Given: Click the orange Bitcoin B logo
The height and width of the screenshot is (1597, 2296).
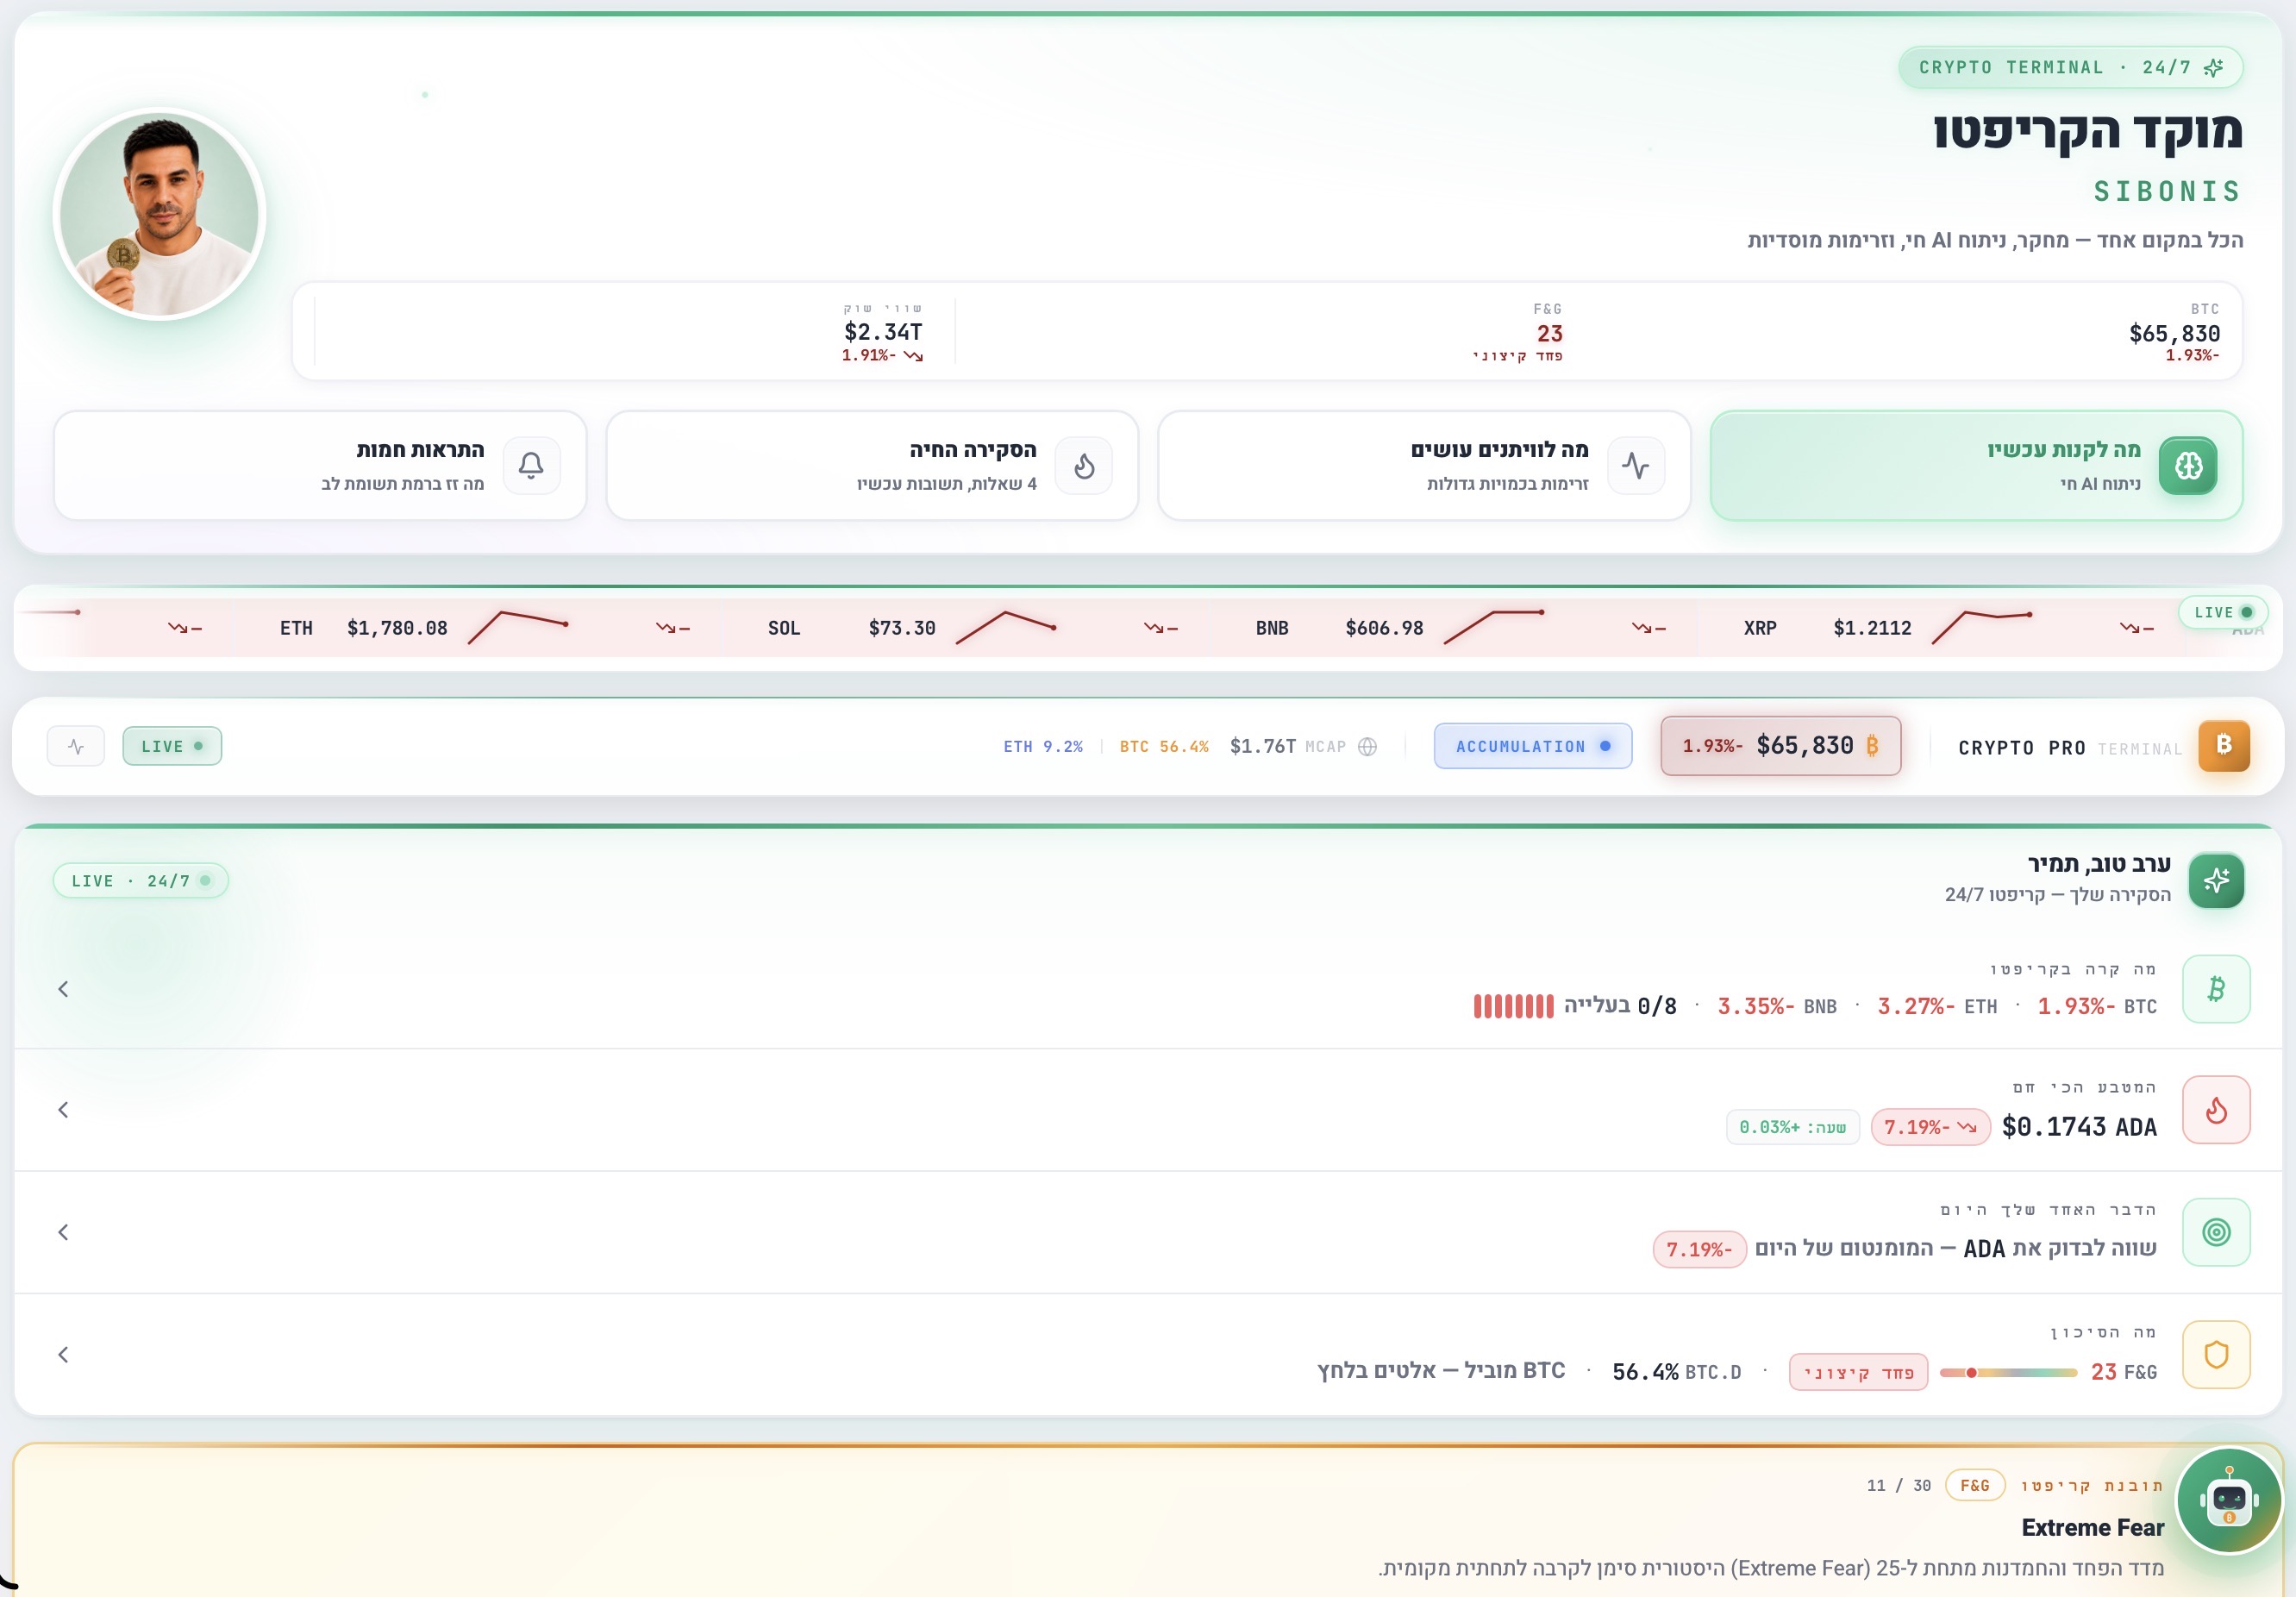Looking at the screenshot, I should [x=2224, y=745].
